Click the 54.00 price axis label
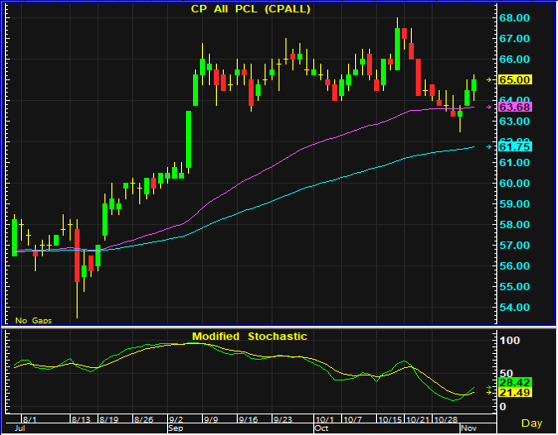Screen dimensions: 558x435 pyautogui.click(x=514, y=307)
